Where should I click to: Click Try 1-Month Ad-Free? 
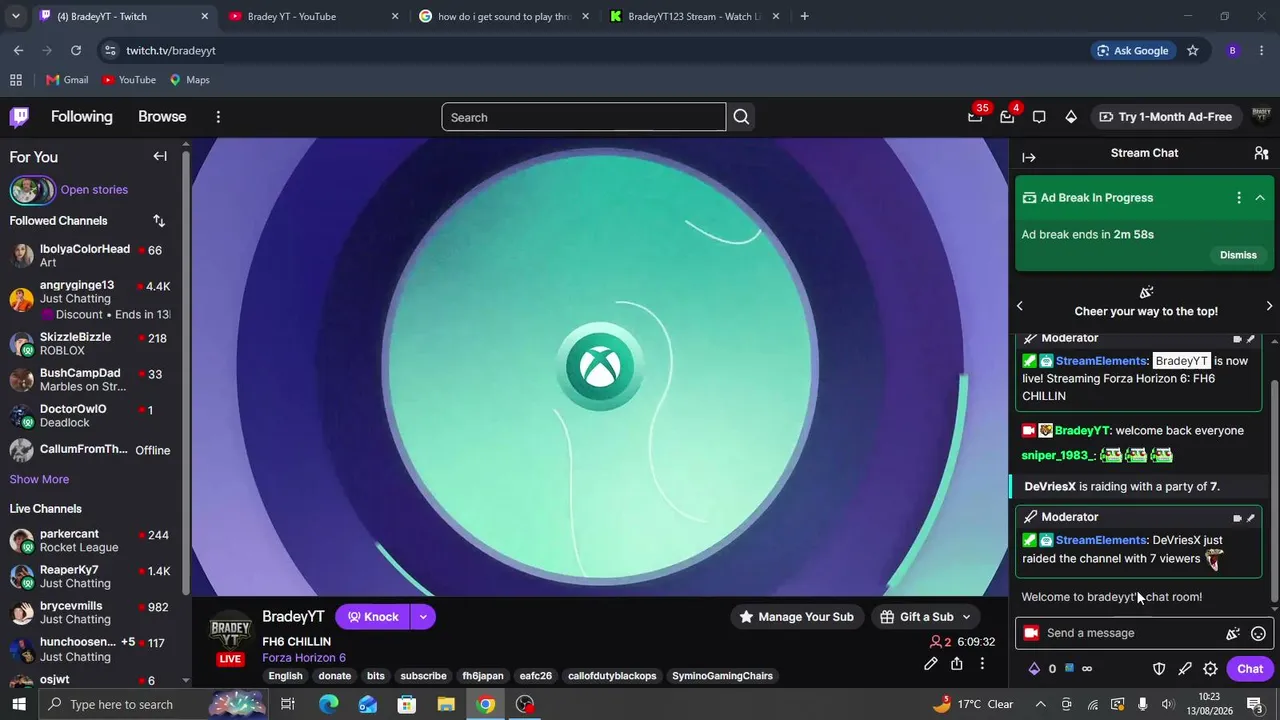point(1165,117)
